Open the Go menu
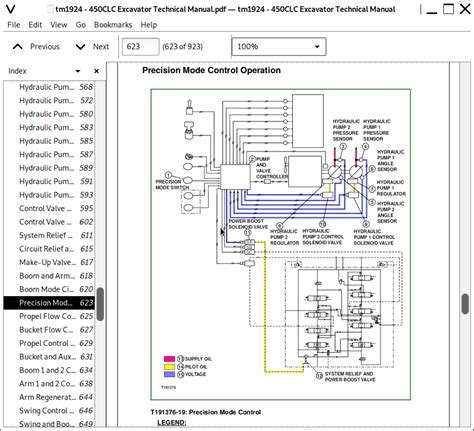Image resolution: width=474 pixels, height=431 pixels. (81, 25)
